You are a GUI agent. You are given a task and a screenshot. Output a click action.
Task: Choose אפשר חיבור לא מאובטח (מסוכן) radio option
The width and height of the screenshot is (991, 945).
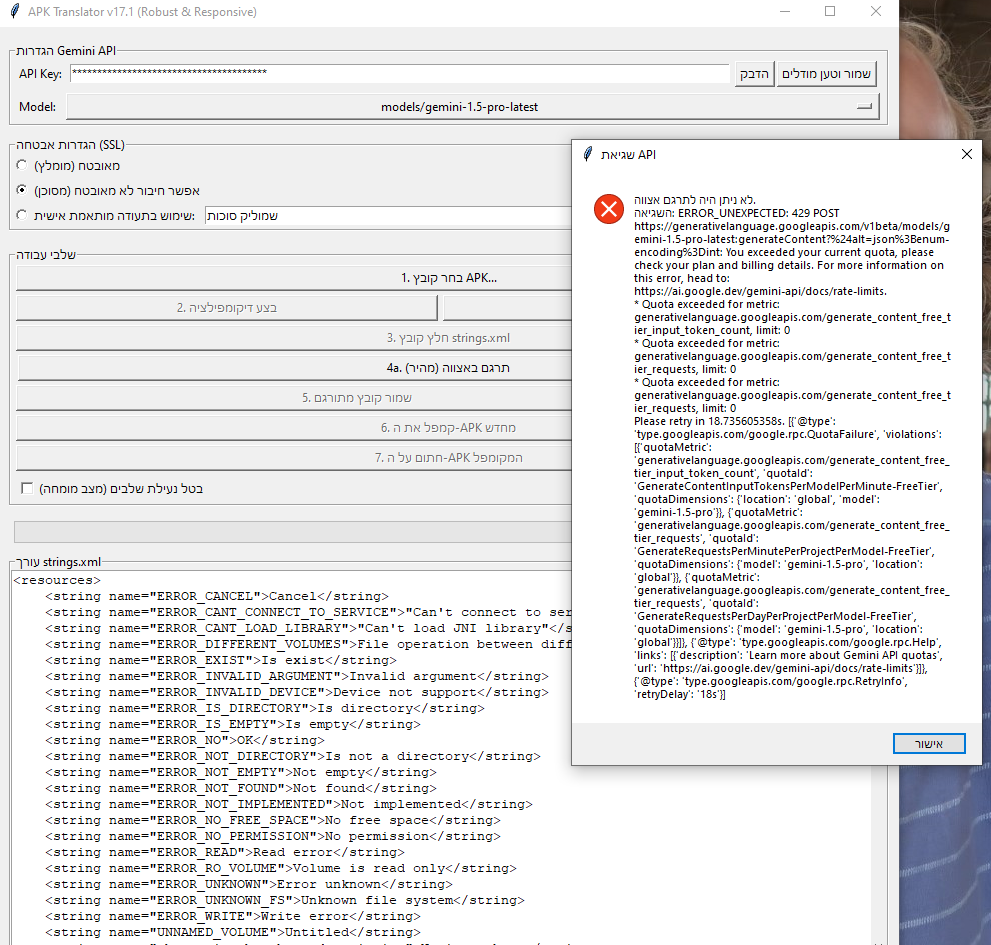pos(23,190)
